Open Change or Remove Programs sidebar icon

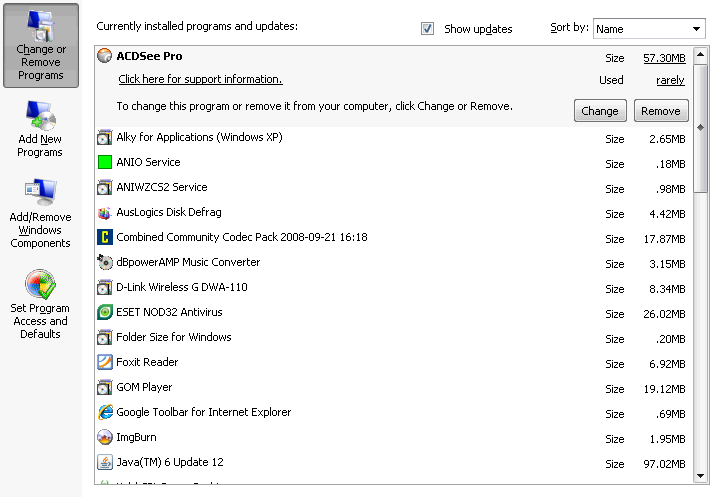pyautogui.click(x=41, y=45)
